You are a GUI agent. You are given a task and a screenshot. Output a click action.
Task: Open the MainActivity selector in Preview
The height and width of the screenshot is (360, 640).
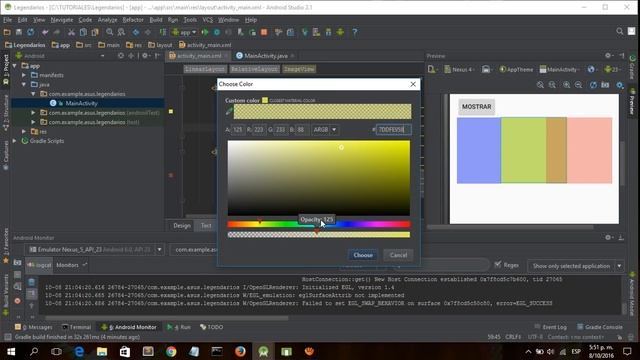pos(559,70)
